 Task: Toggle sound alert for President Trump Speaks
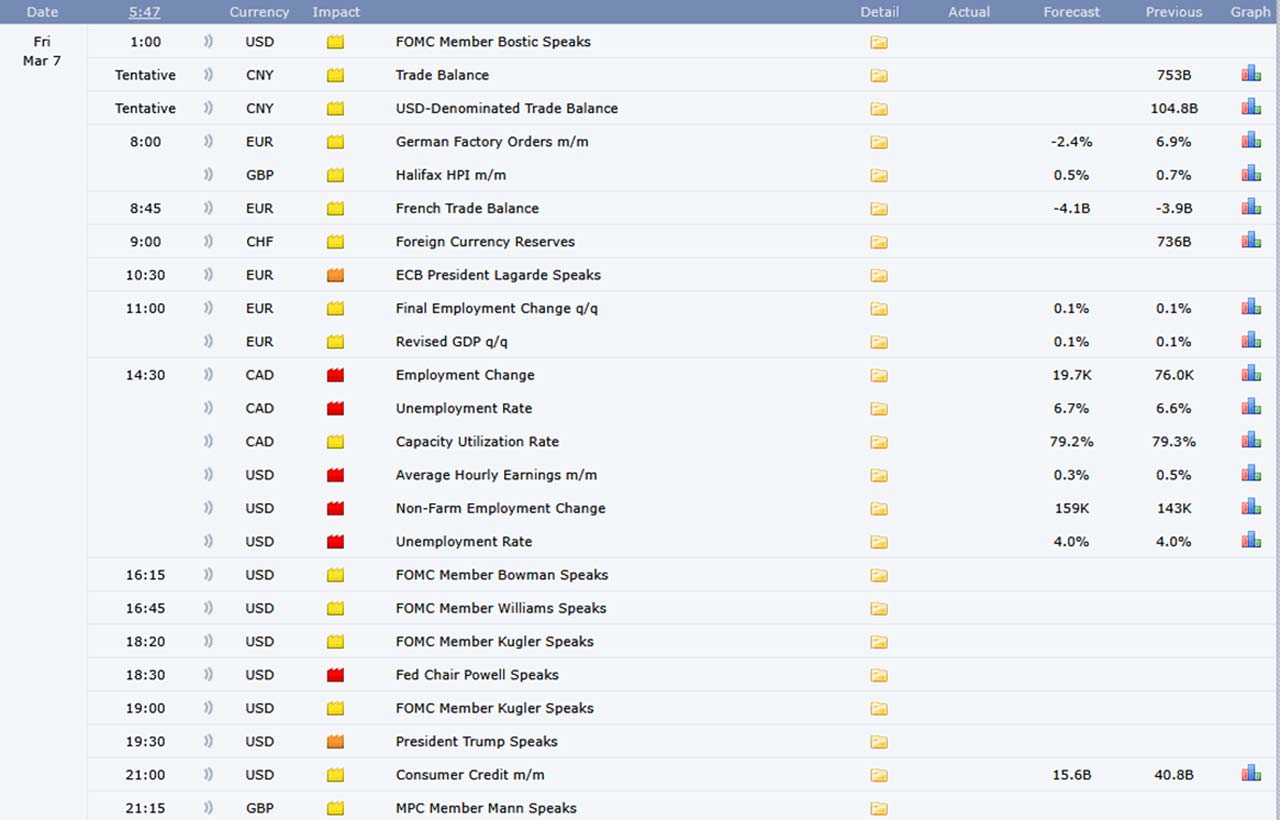pyautogui.click(x=209, y=742)
